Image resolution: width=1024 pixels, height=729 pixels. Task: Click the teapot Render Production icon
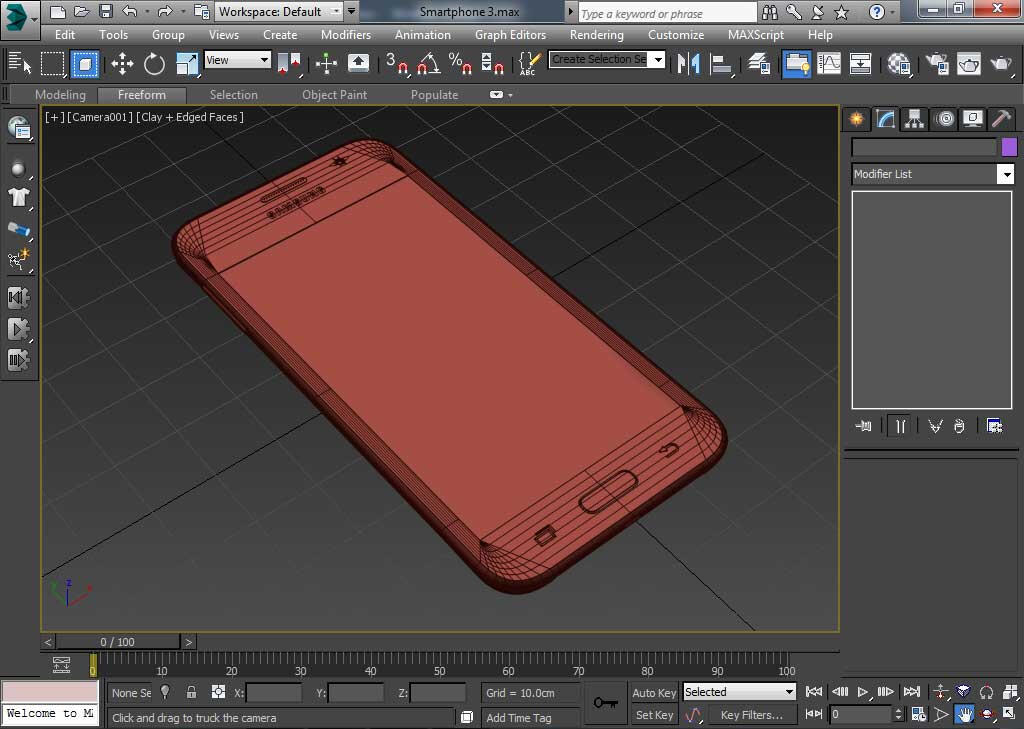click(1001, 64)
